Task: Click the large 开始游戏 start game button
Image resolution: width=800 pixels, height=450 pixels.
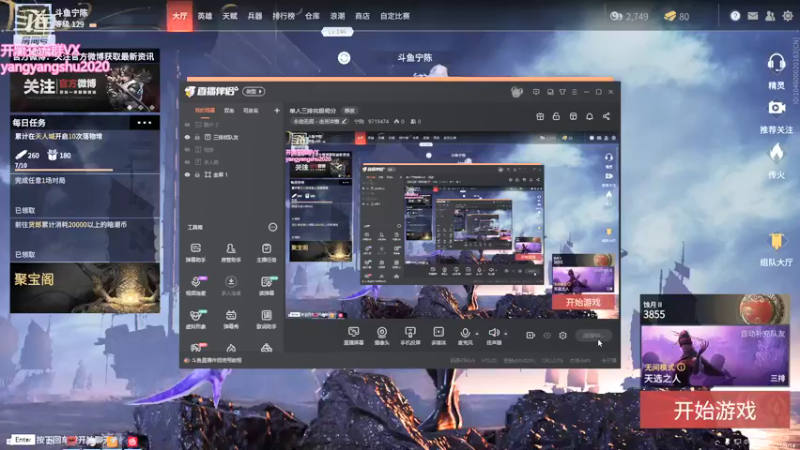Action: click(715, 410)
